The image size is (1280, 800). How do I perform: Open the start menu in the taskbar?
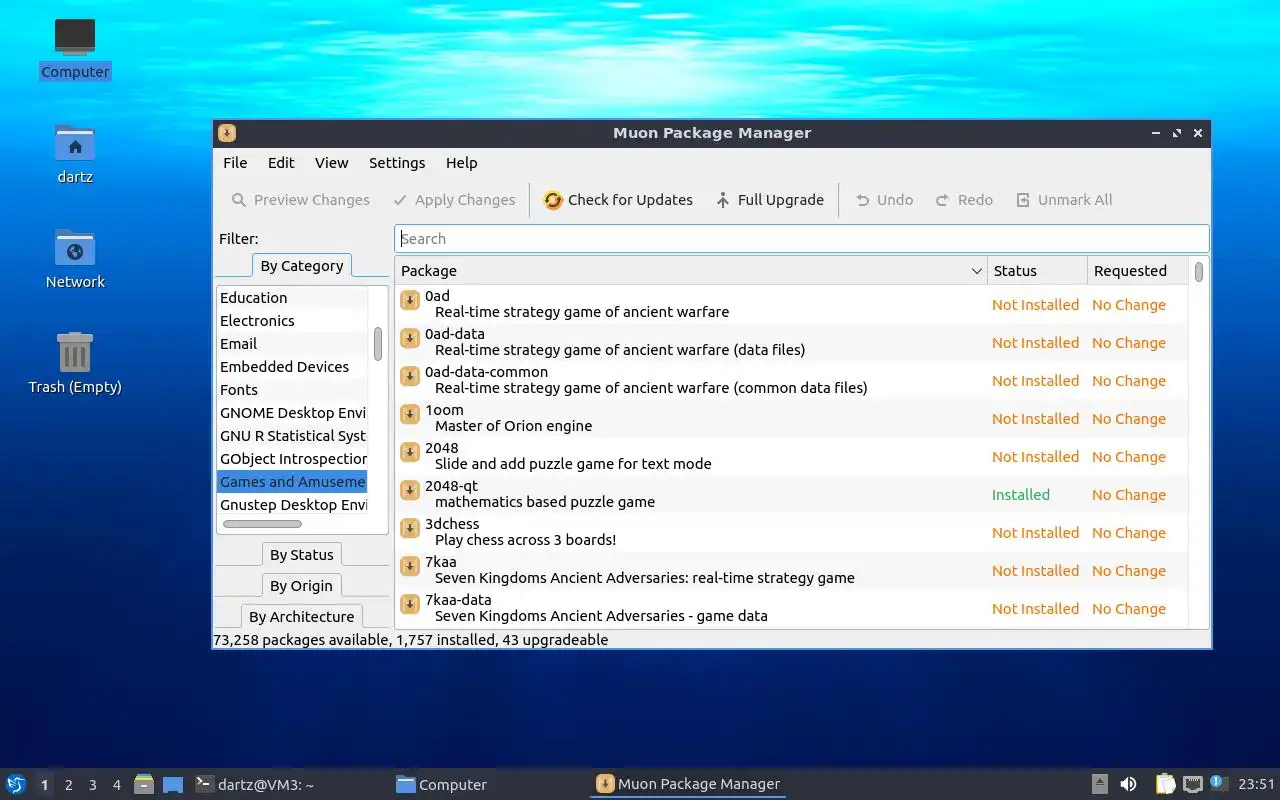click(x=16, y=784)
